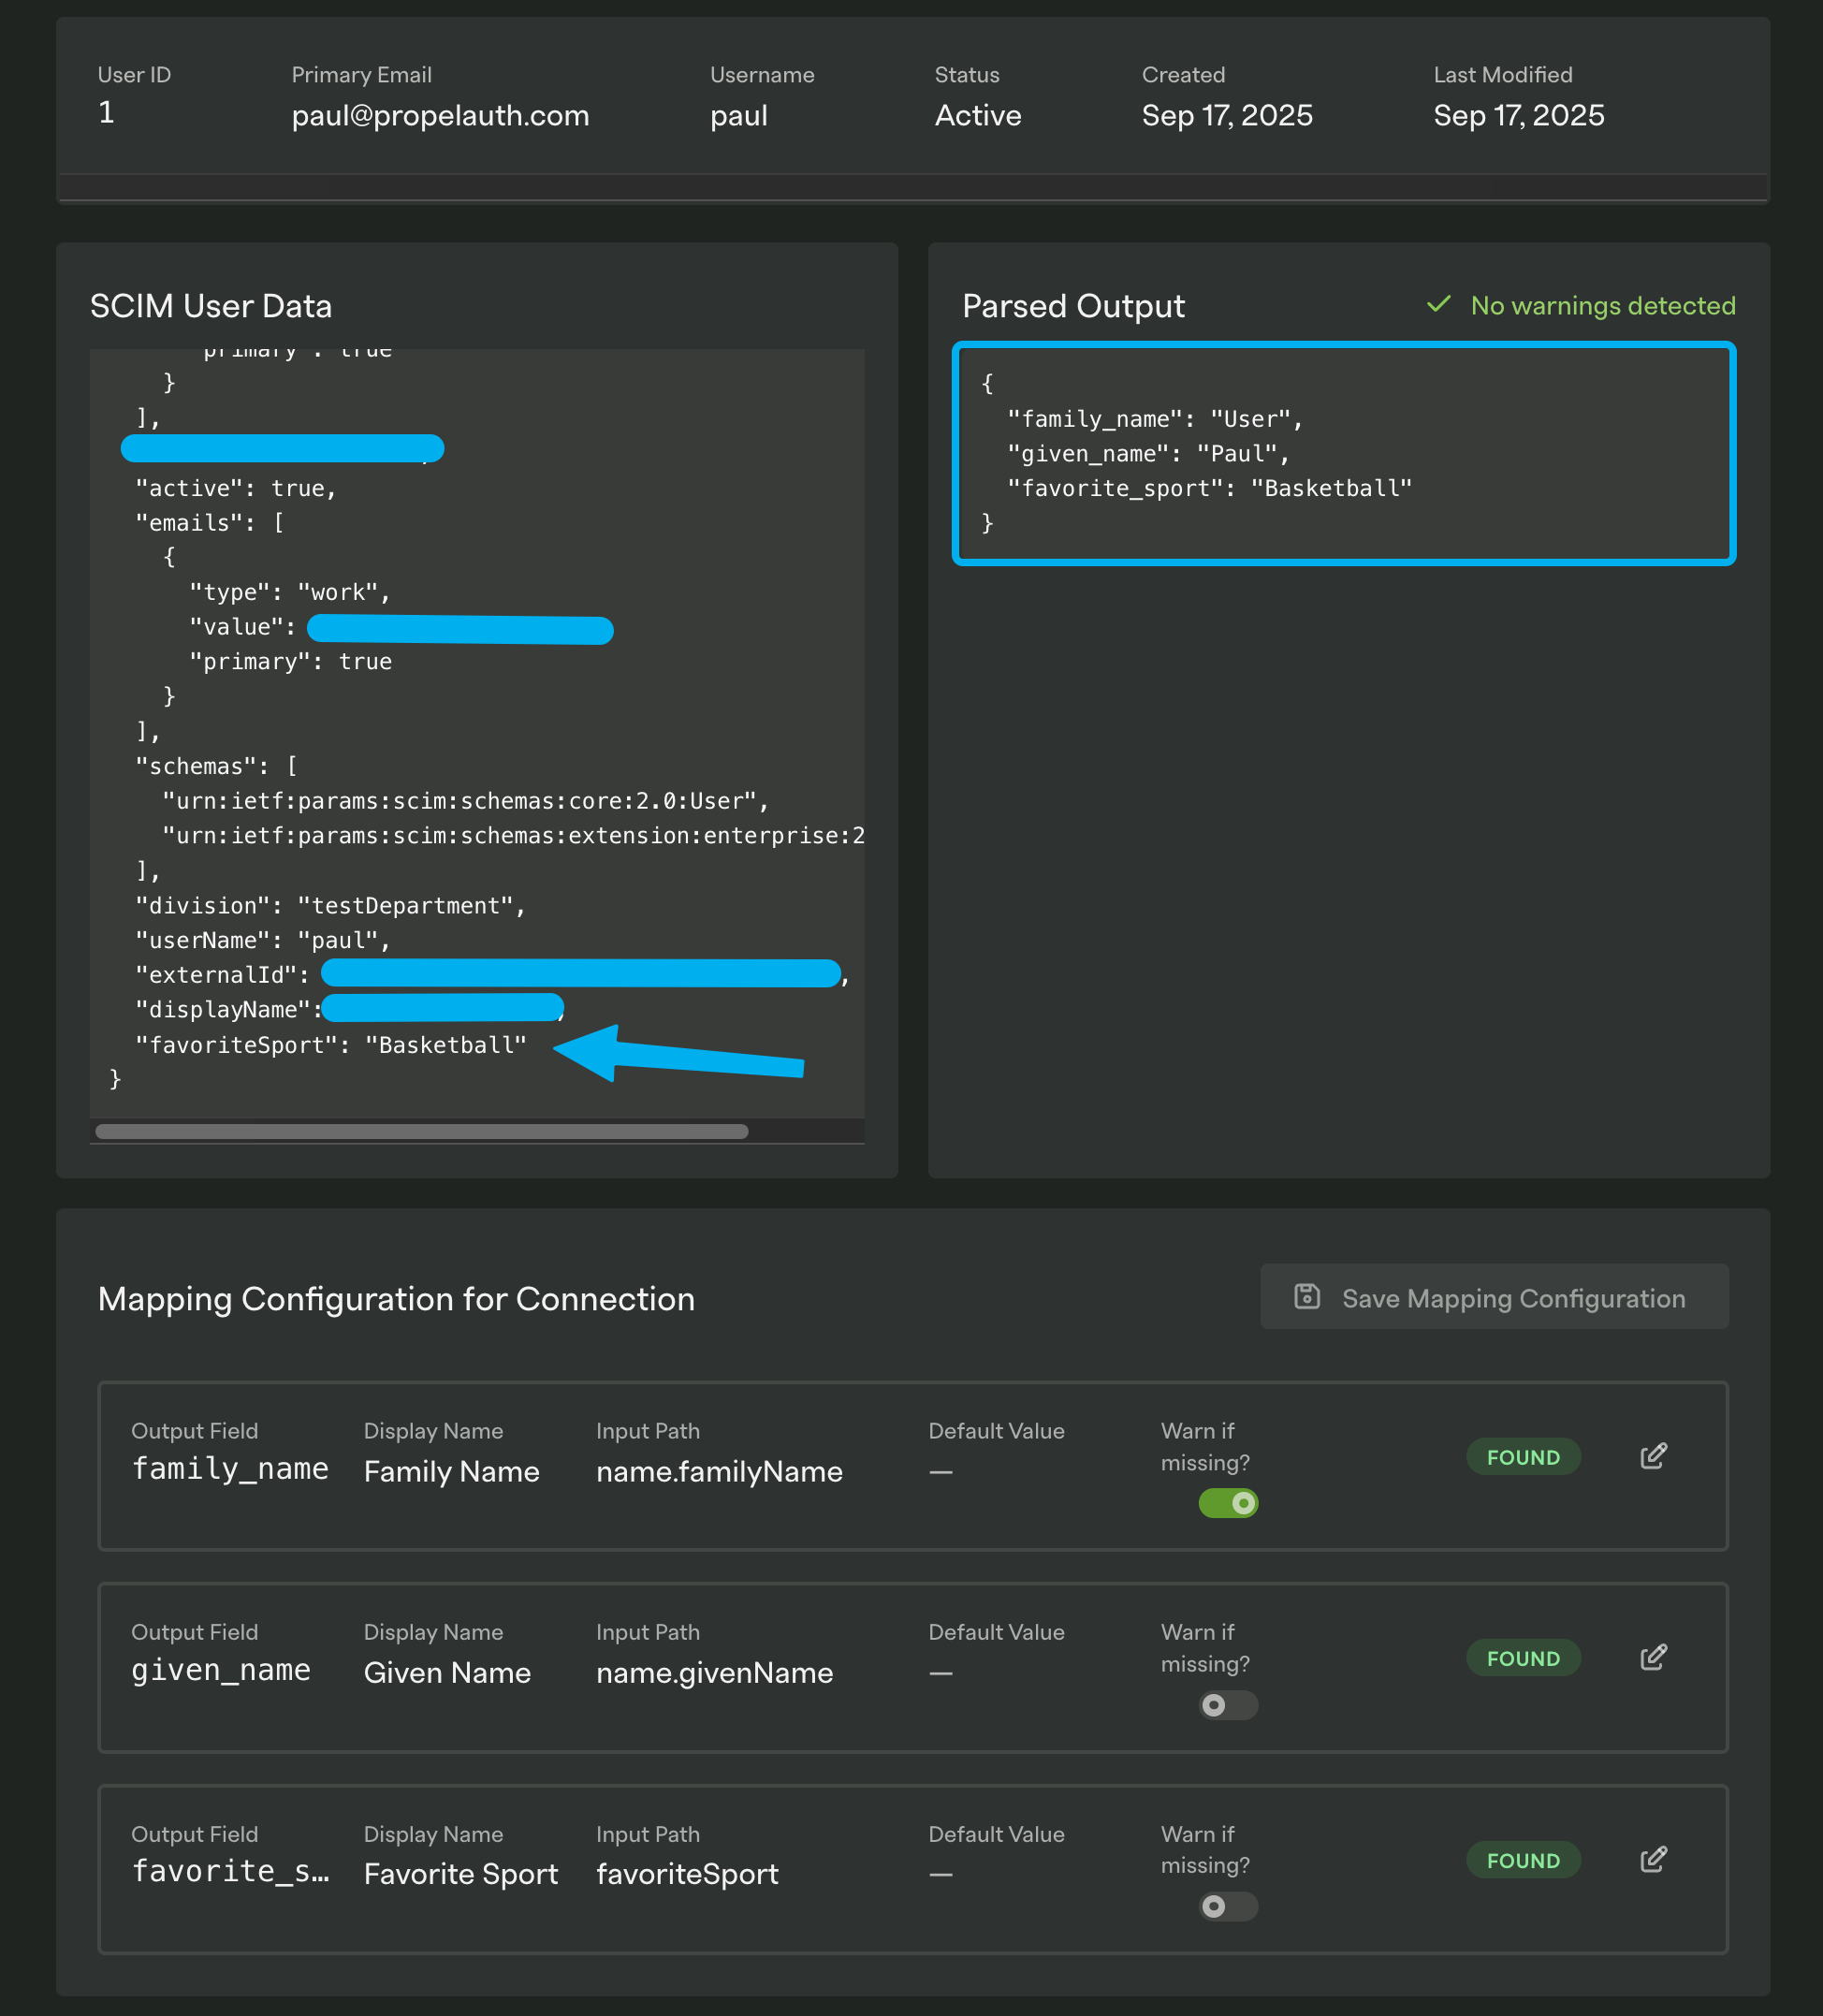Click the horizontal scrollbar under SCIM User Data
This screenshot has height=2016, width=1823.
(x=422, y=1131)
